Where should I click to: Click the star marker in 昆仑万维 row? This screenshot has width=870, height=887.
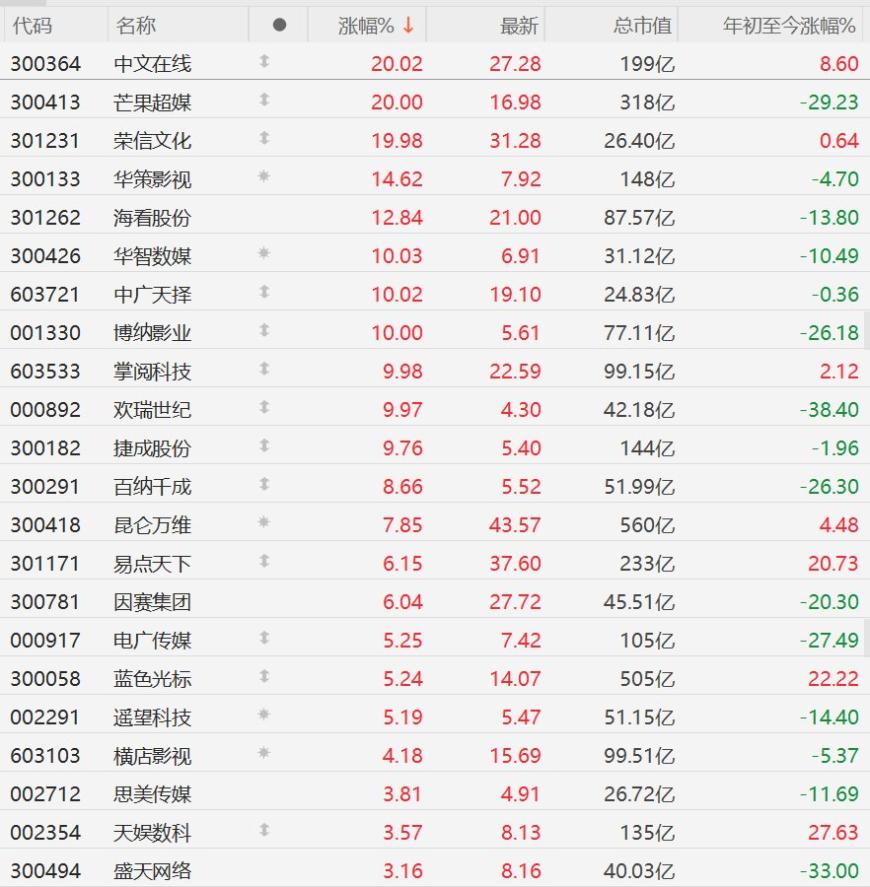264,522
